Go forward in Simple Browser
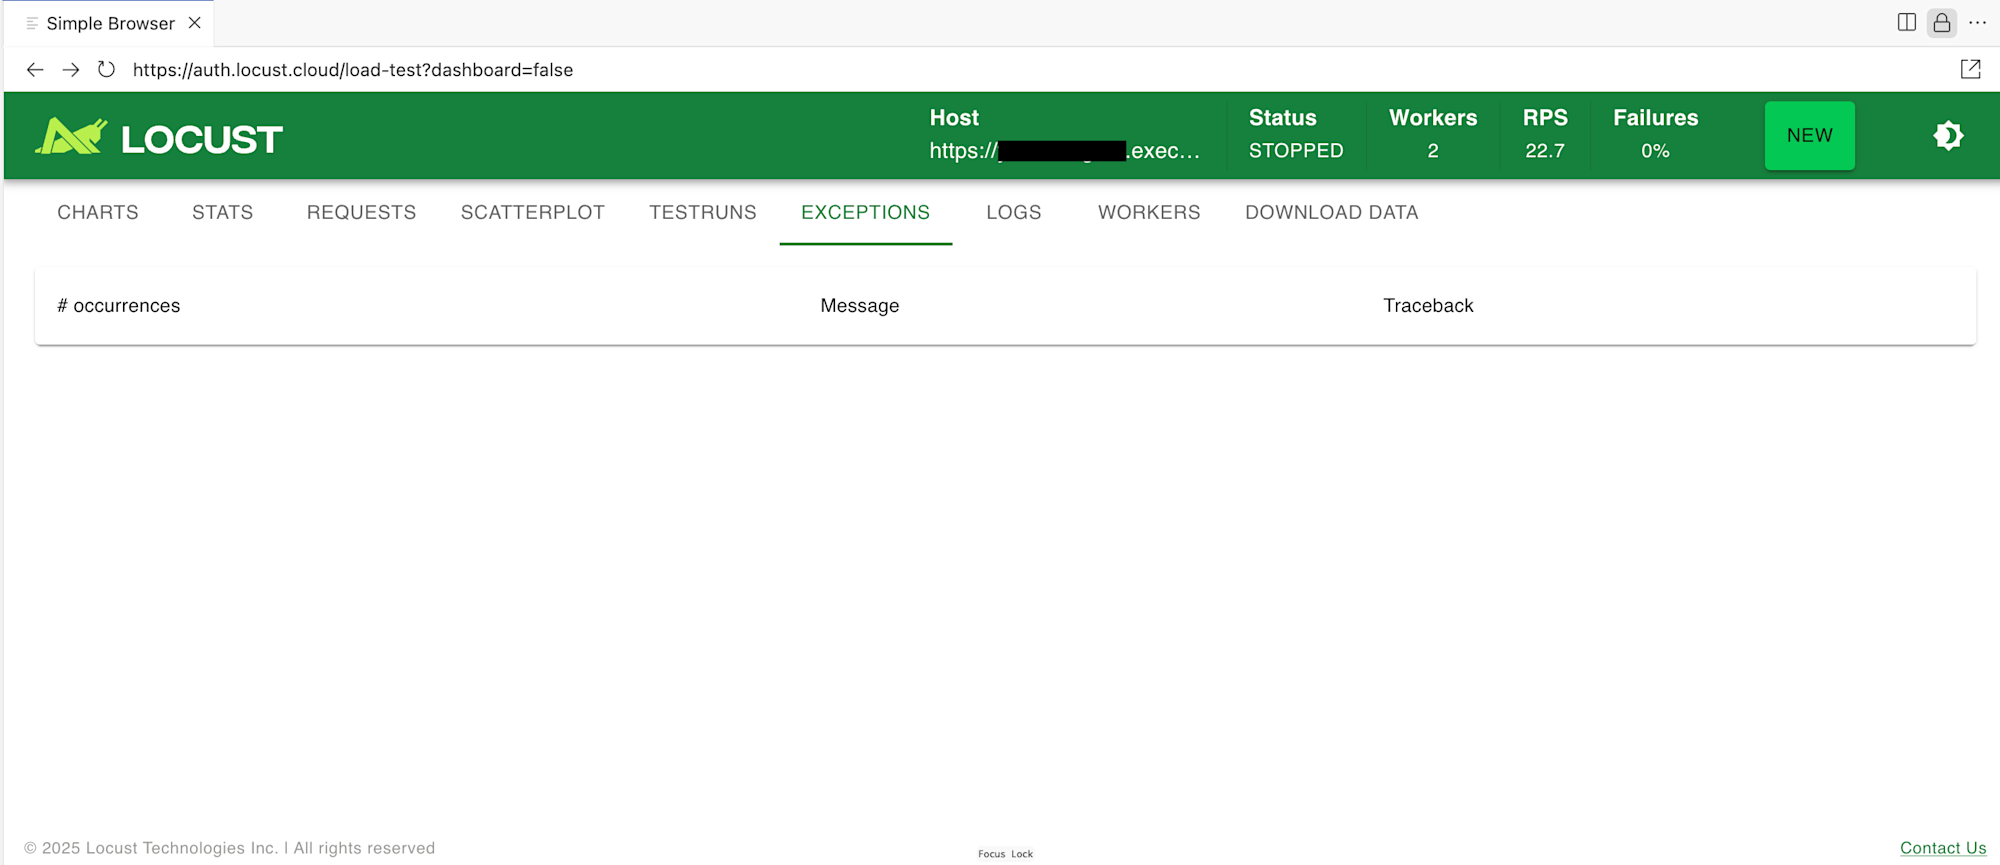This screenshot has width=2000, height=865. pos(71,70)
